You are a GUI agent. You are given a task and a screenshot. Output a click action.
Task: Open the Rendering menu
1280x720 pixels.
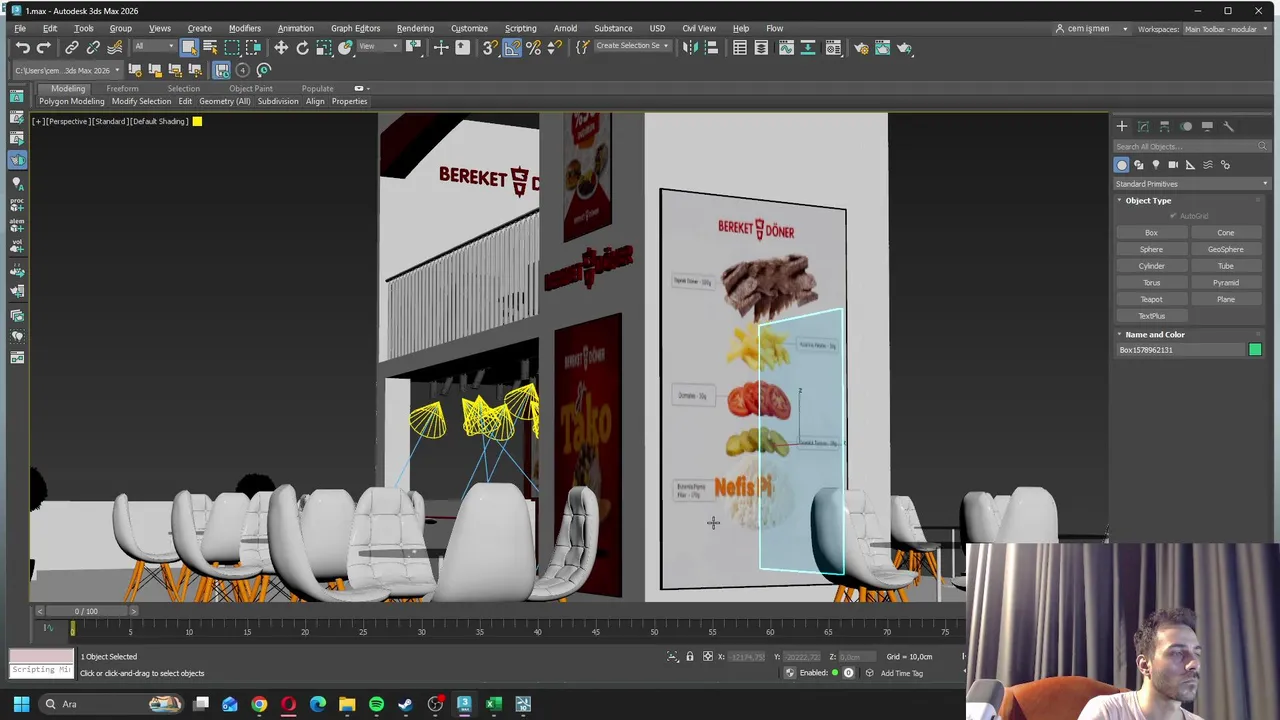click(x=415, y=28)
